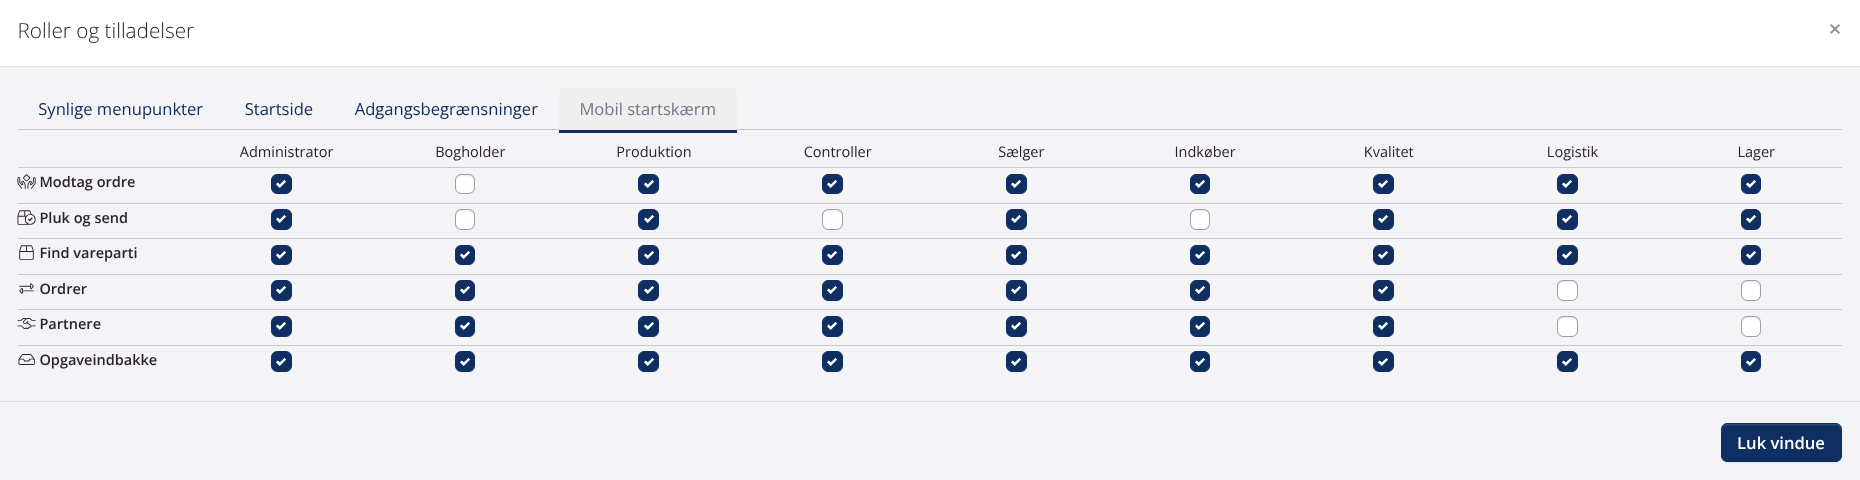Screen dimensions: 1860x480
Task: Click the Opgaveindbakke inbox icon
Action: pyautogui.click(x=26, y=360)
